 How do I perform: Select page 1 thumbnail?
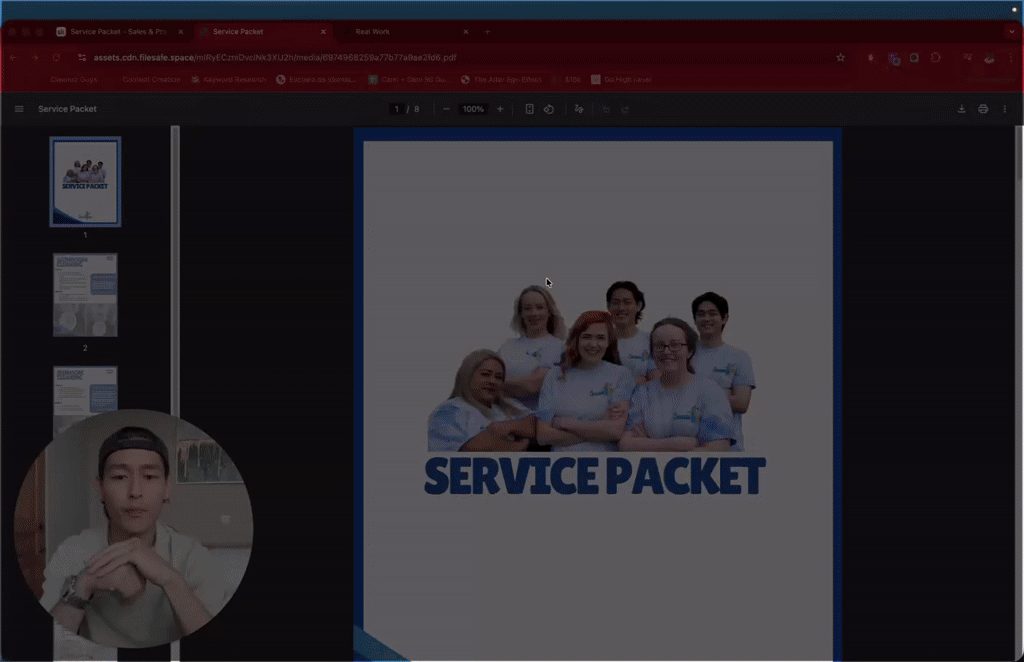point(85,181)
